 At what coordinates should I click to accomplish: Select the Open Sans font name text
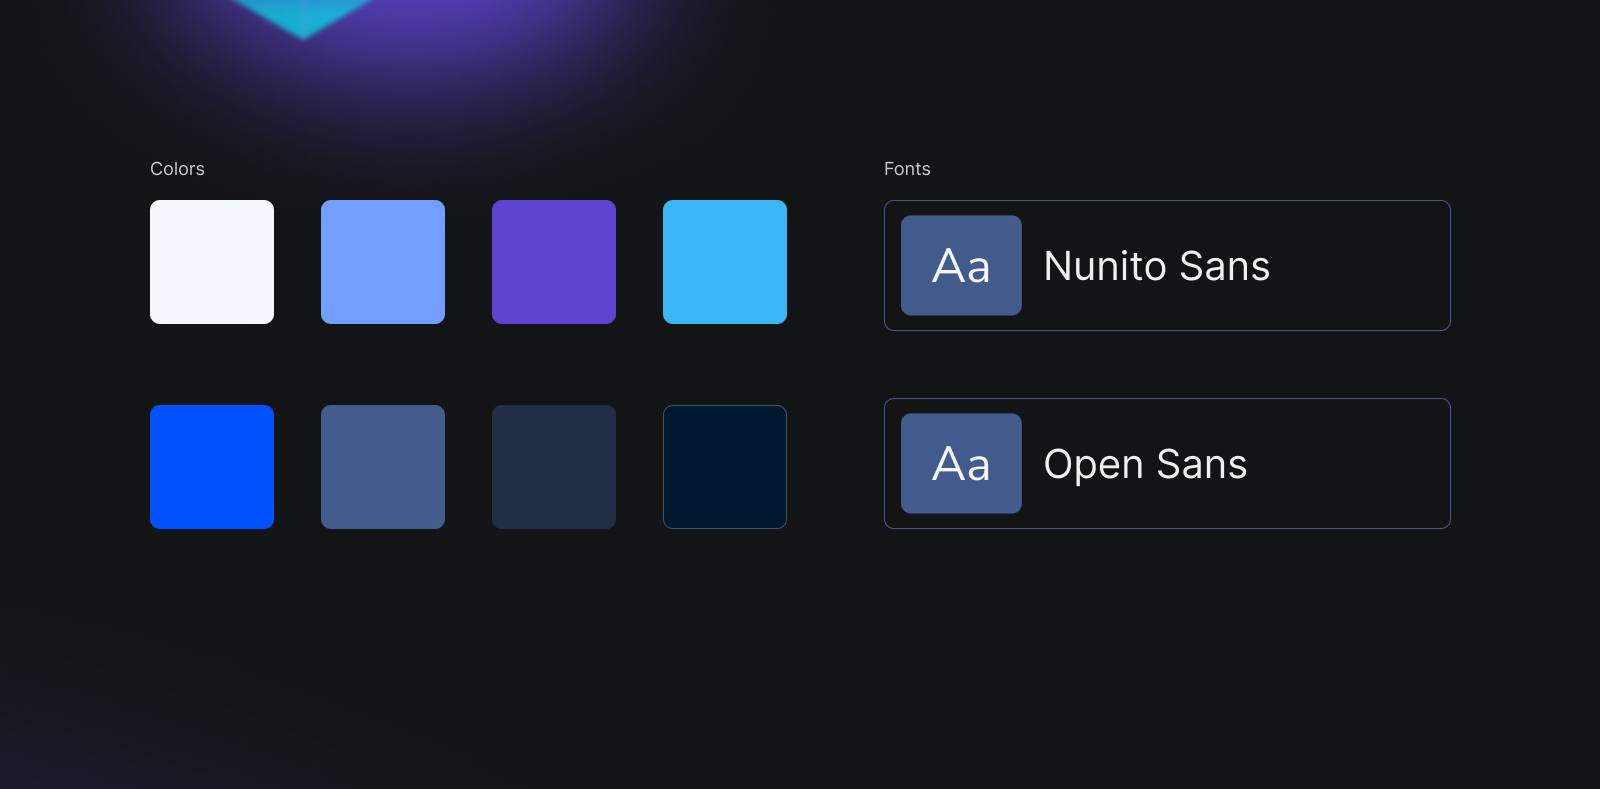pyautogui.click(x=1145, y=464)
